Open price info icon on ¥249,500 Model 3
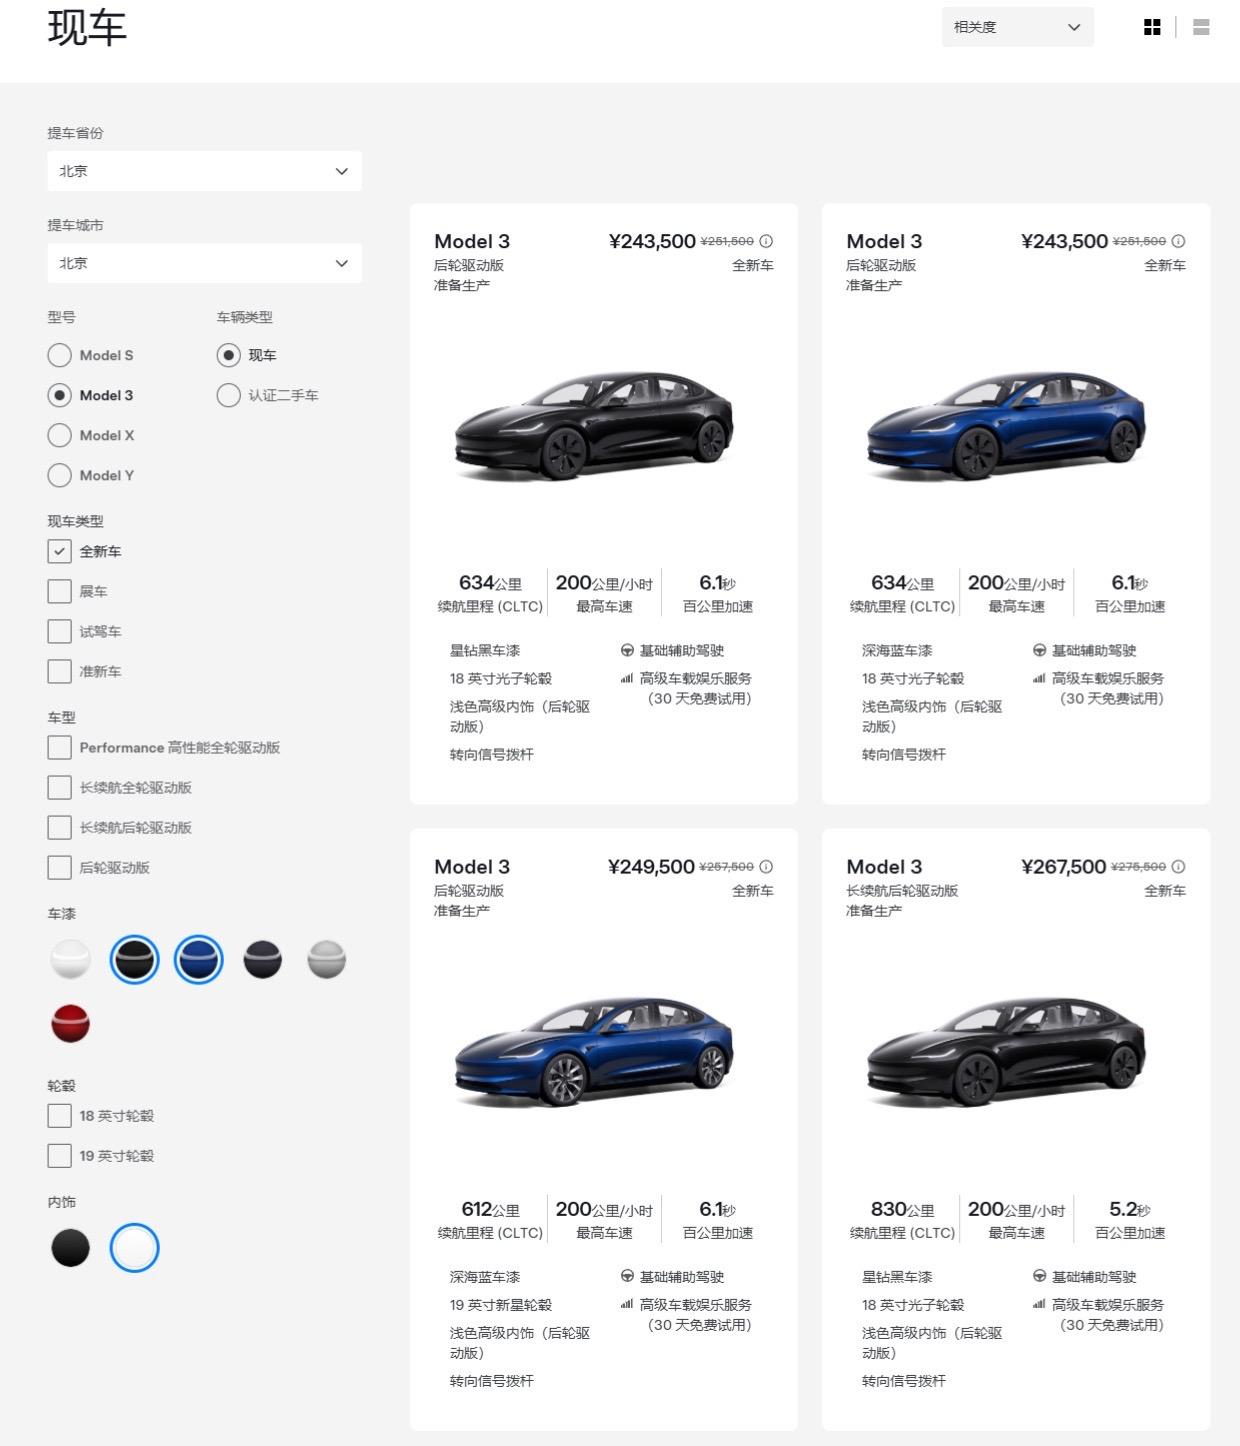The width and height of the screenshot is (1240, 1446). (766, 867)
